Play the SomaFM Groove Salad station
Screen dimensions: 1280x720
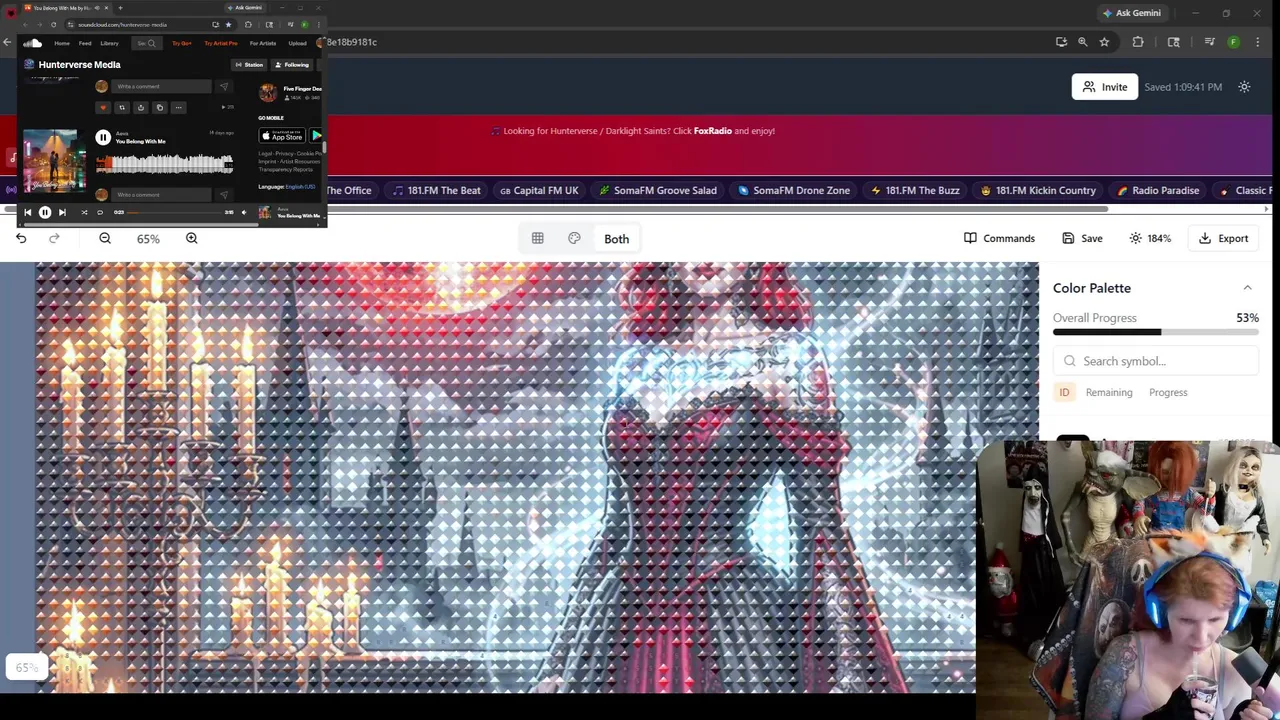[x=658, y=190]
